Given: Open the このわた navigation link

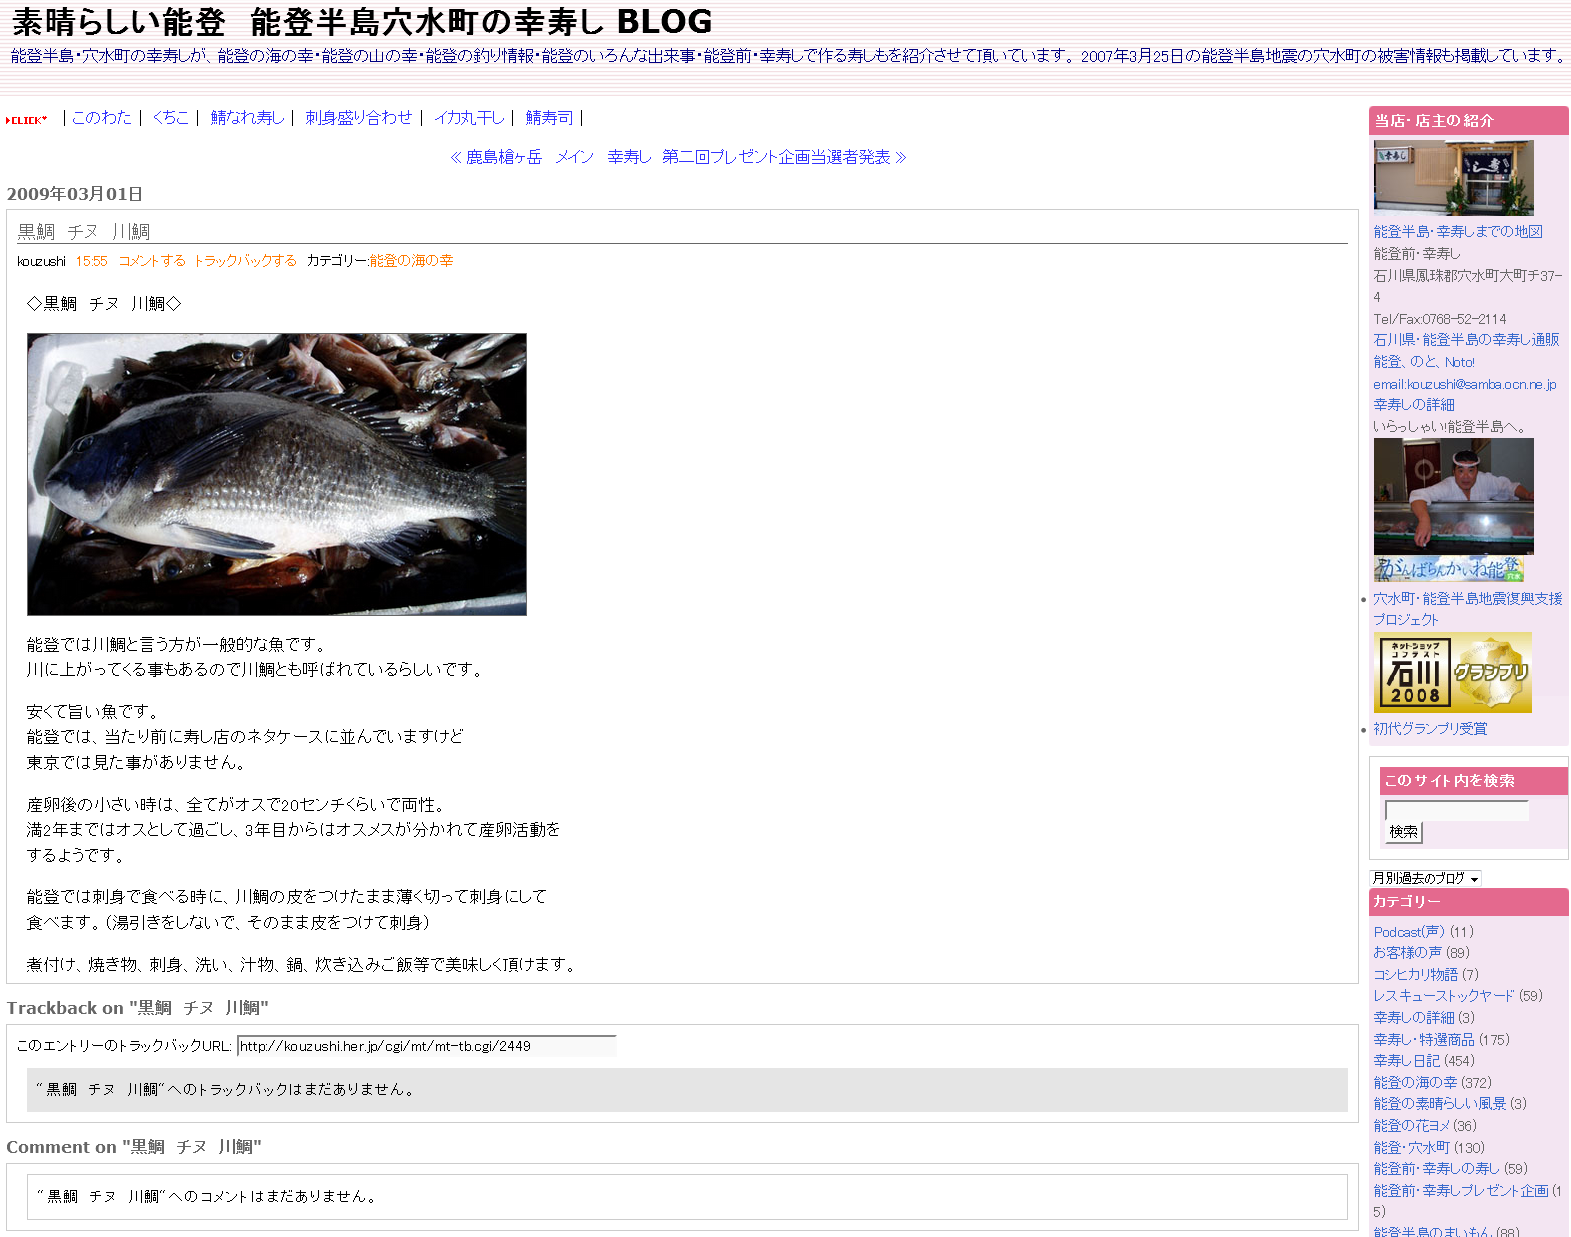Looking at the screenshot, I should 101,118.
